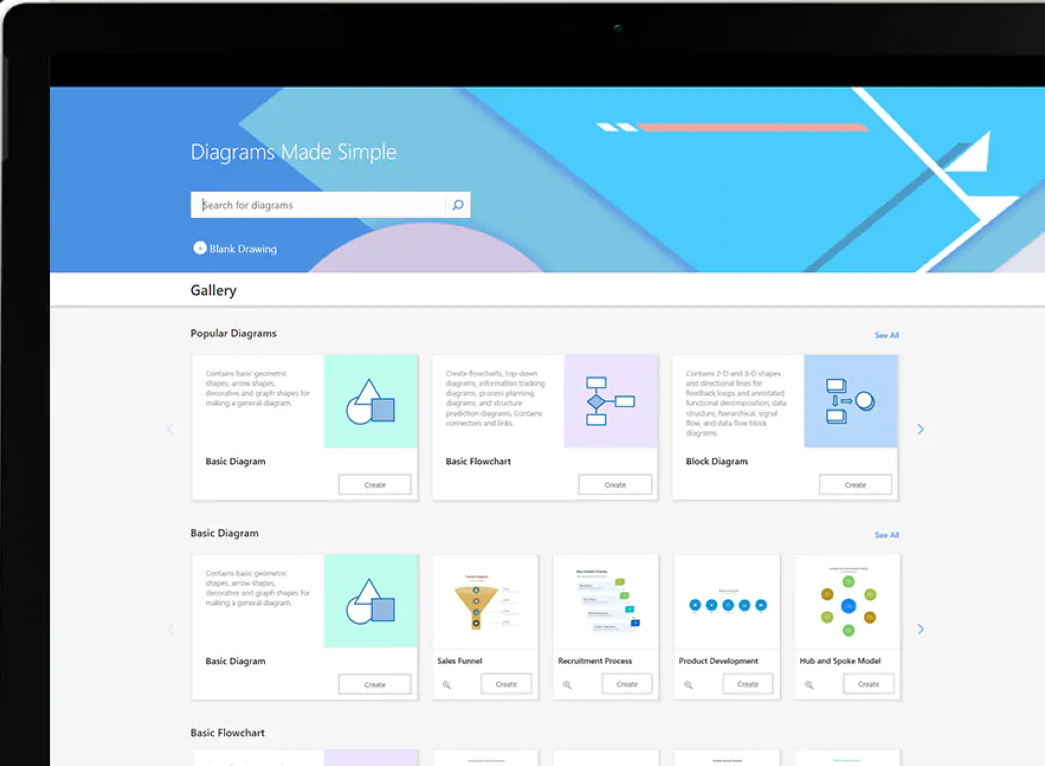Expand more templates with Basic Diagram right chevron
1045x766 pixels.
920,628
